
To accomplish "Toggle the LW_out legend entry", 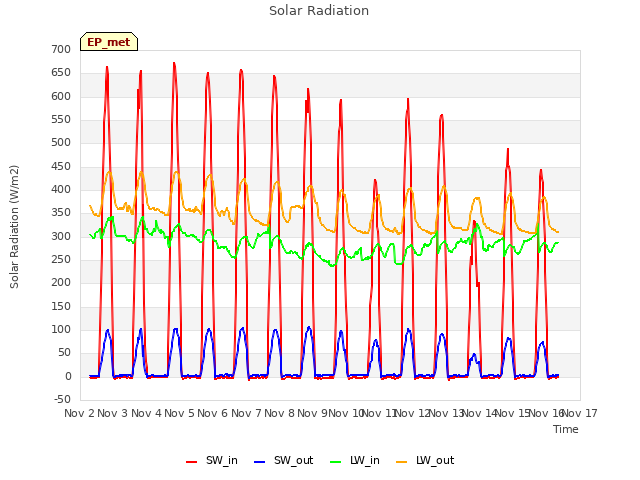I will (425, 460).
